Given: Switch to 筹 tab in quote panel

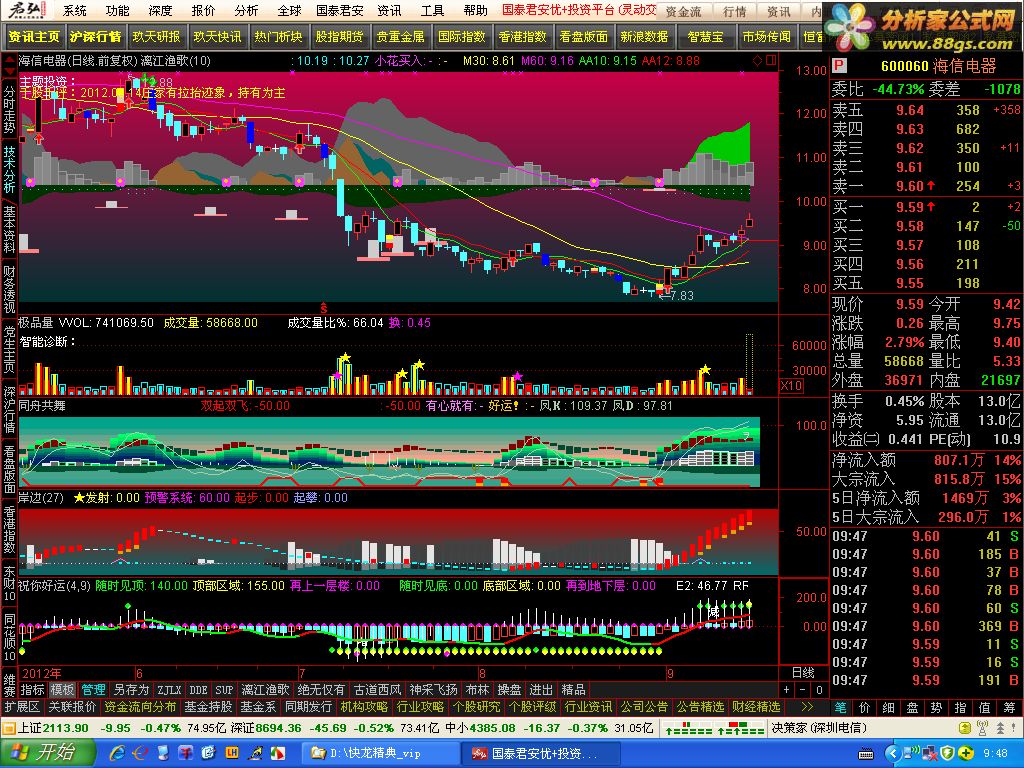Looking at the screenshot, I should point(1010,707).
